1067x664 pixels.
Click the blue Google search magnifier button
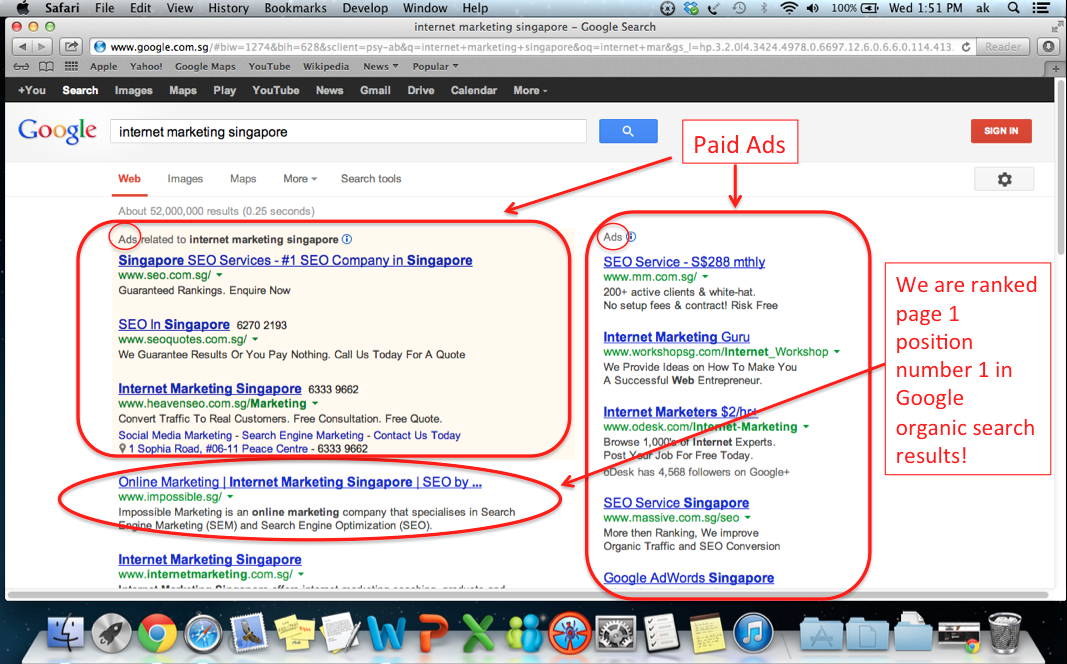pos(628,131)
